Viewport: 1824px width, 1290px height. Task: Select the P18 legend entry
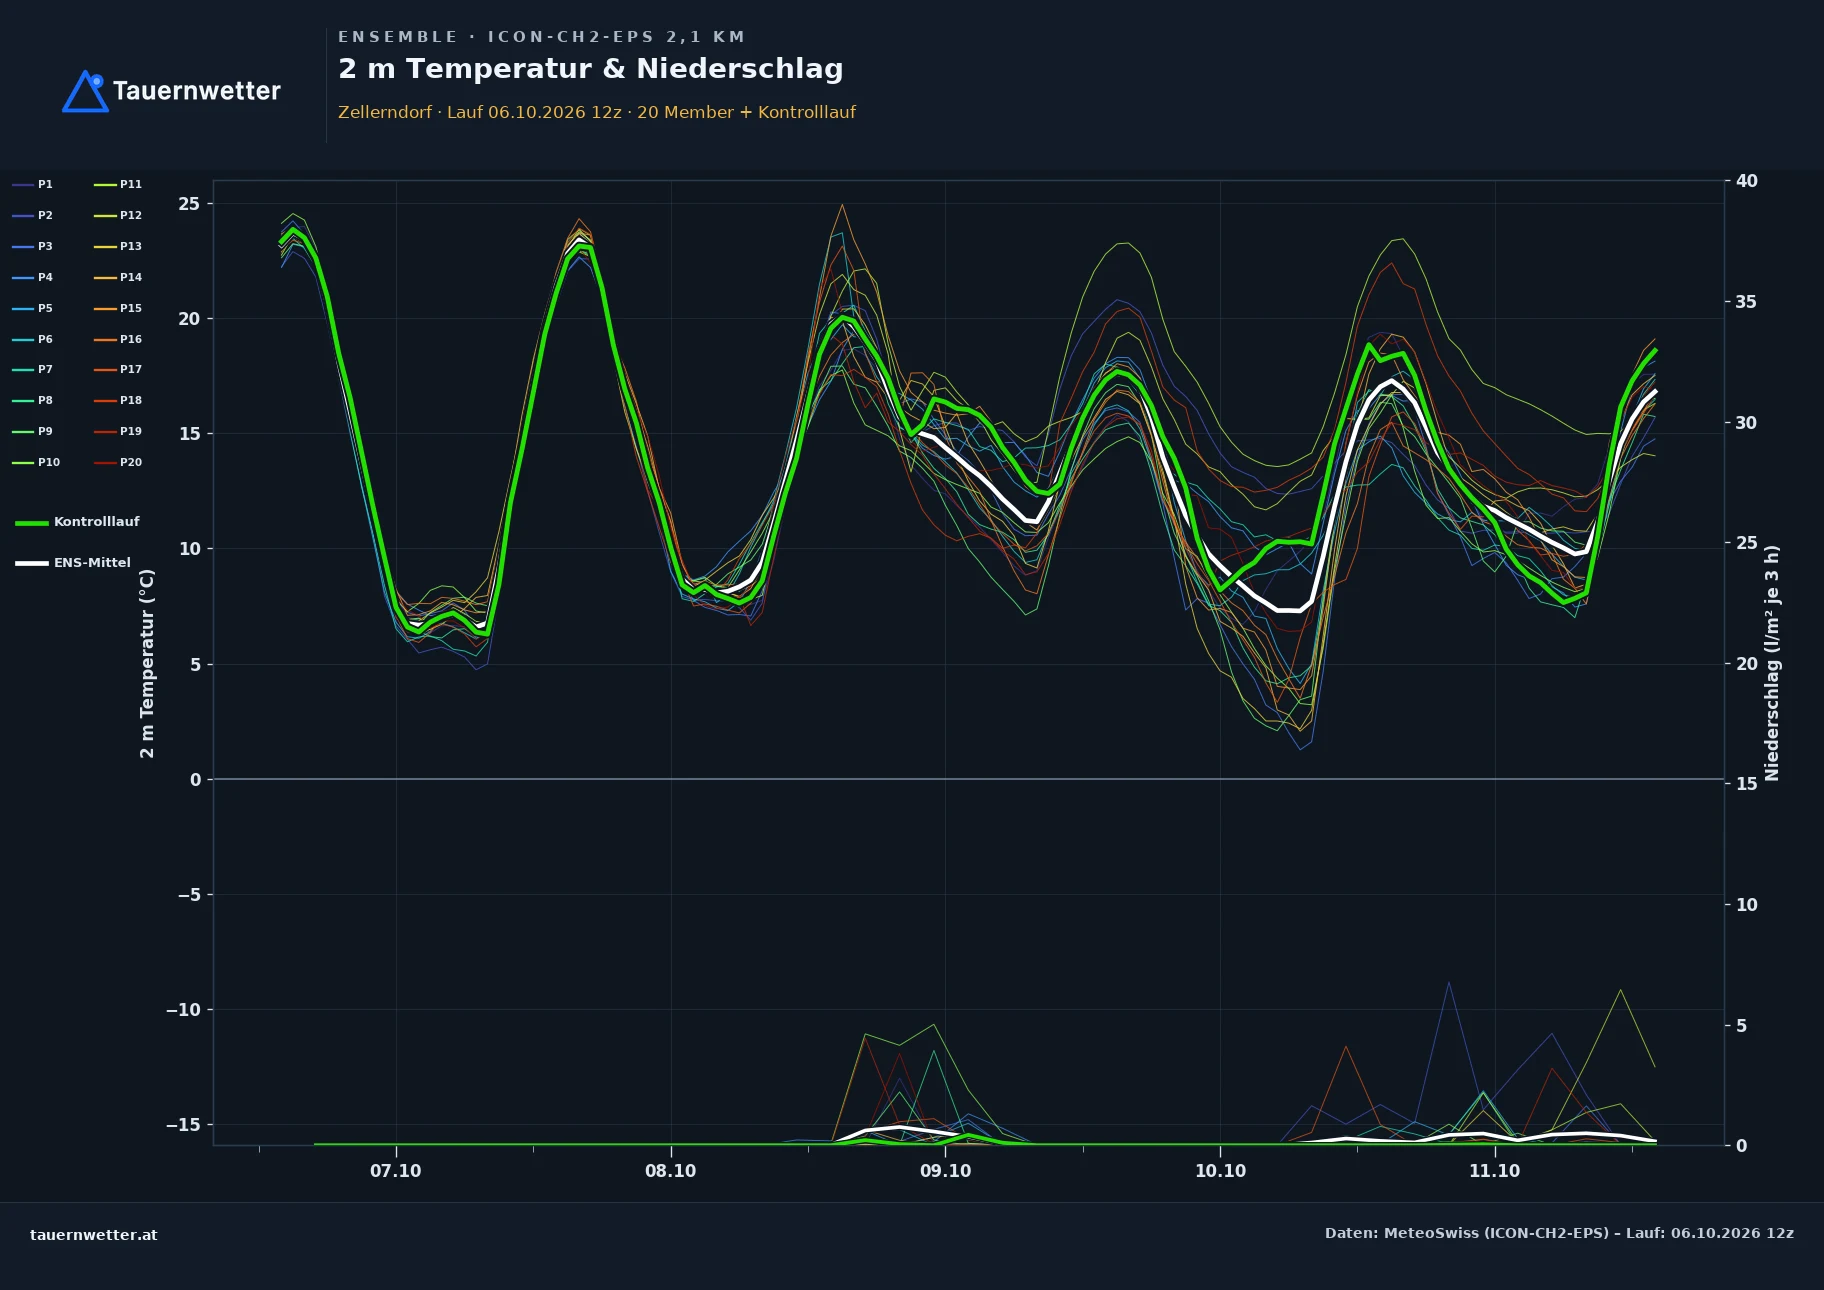pyautogui.click(x=118, y=400)
